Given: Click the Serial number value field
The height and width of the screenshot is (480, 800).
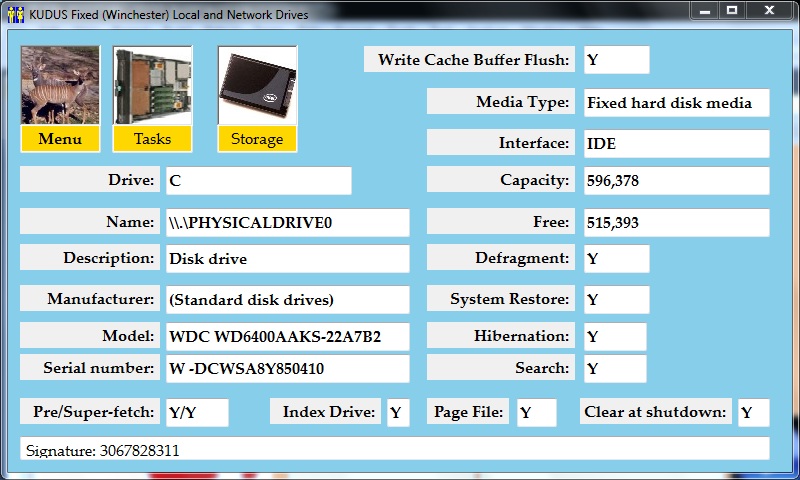Looking at the screenshot, I should [287, 368].
